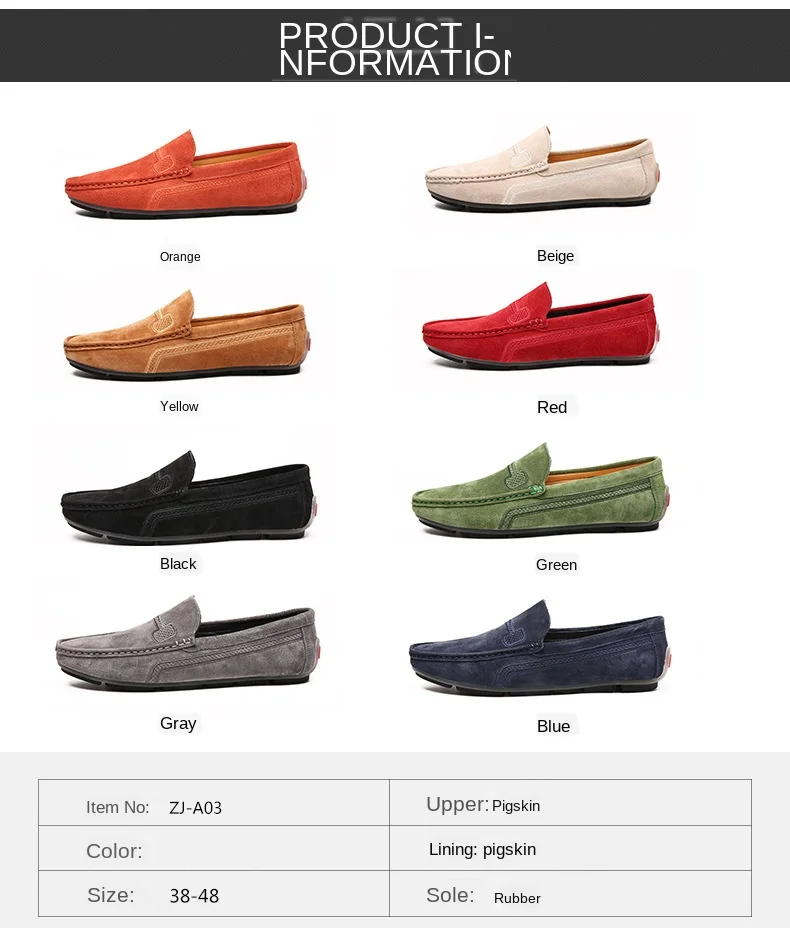Click the item number ZJ-A03 cell

214,803
